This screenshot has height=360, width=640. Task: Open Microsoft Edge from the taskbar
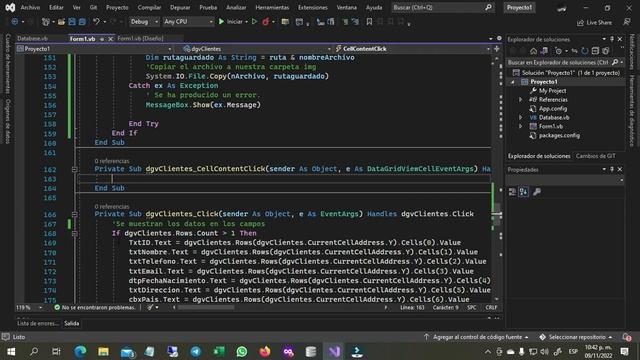(80, 351)
